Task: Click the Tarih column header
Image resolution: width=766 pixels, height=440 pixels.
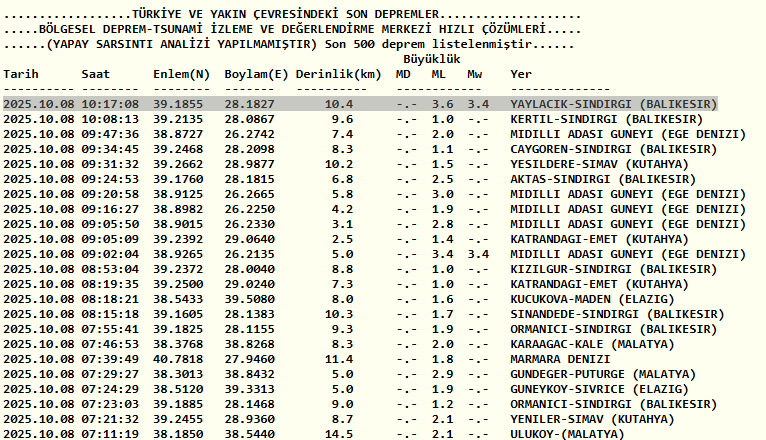Action: pos(21,74)
